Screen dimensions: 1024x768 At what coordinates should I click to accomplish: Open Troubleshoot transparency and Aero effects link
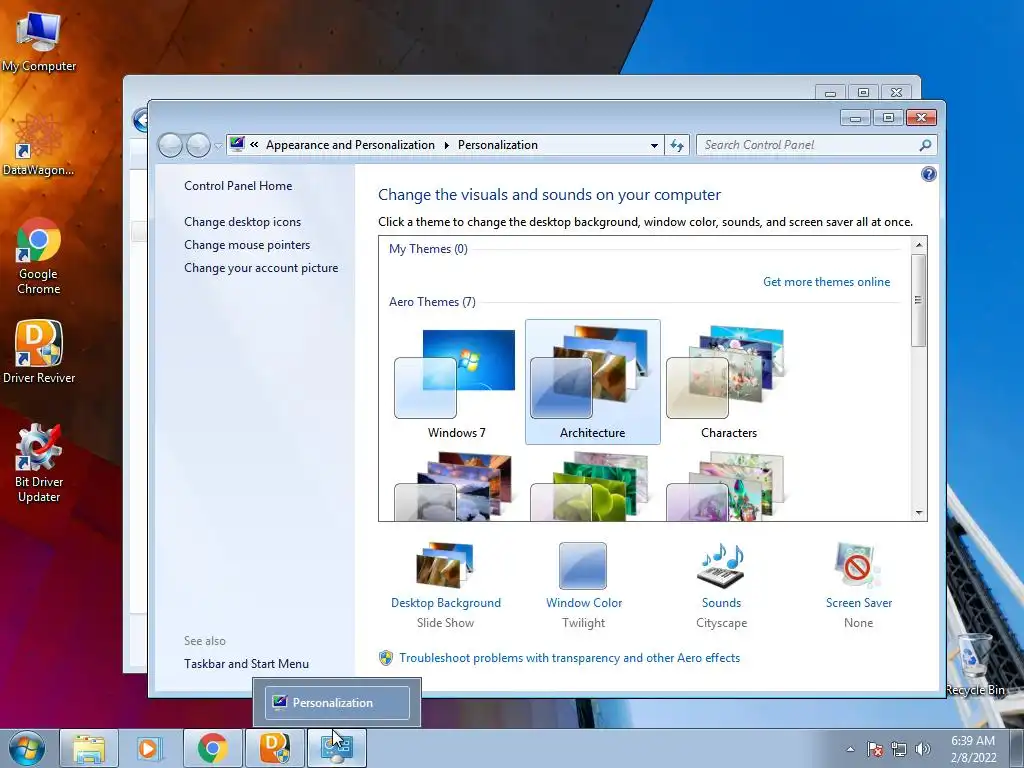(569, 658)
